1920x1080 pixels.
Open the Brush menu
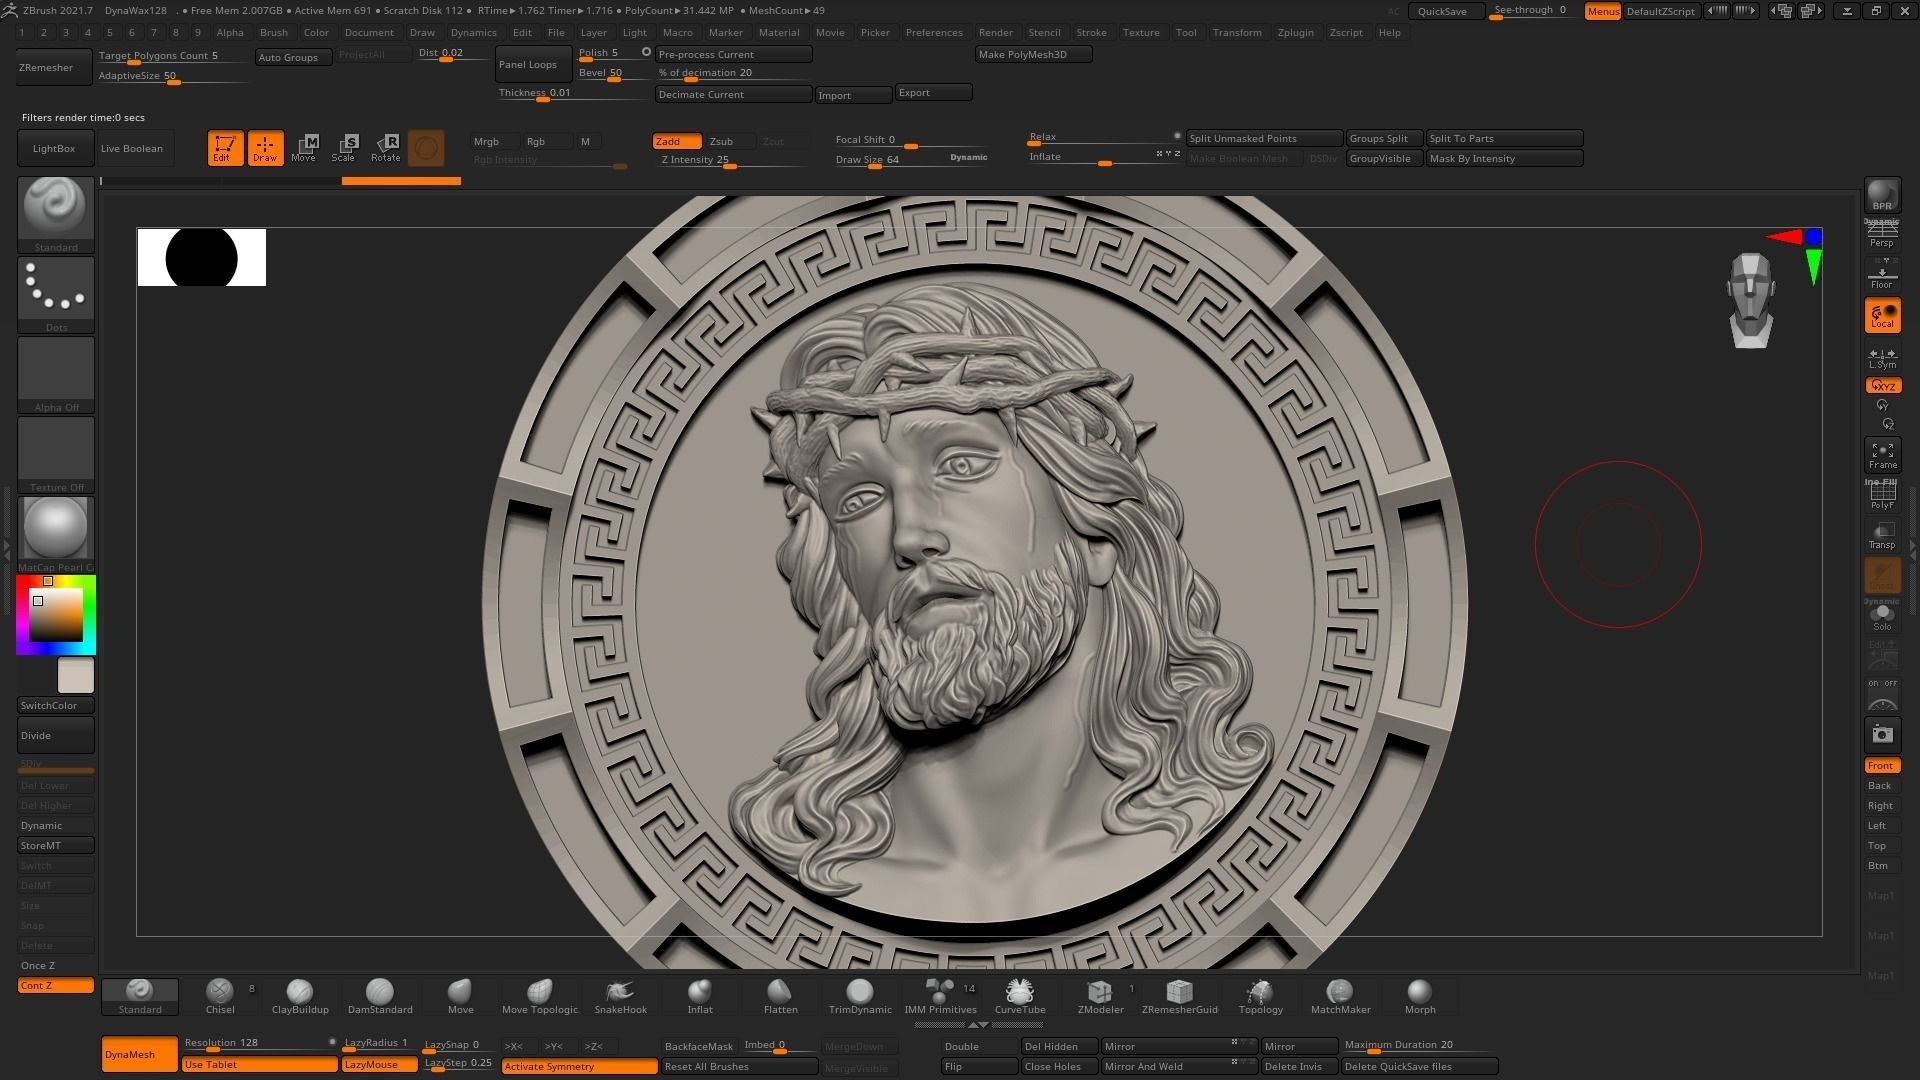coord(273,32)
